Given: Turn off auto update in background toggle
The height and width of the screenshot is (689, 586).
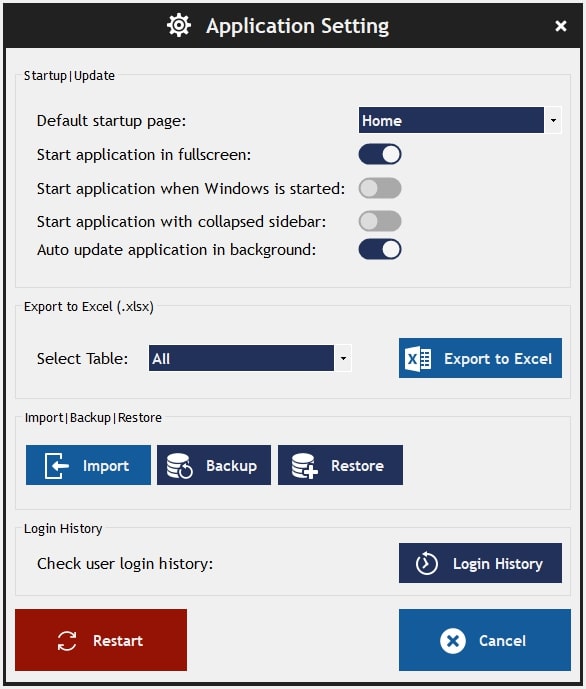Looking at the screenshot, I should point(380,249).
